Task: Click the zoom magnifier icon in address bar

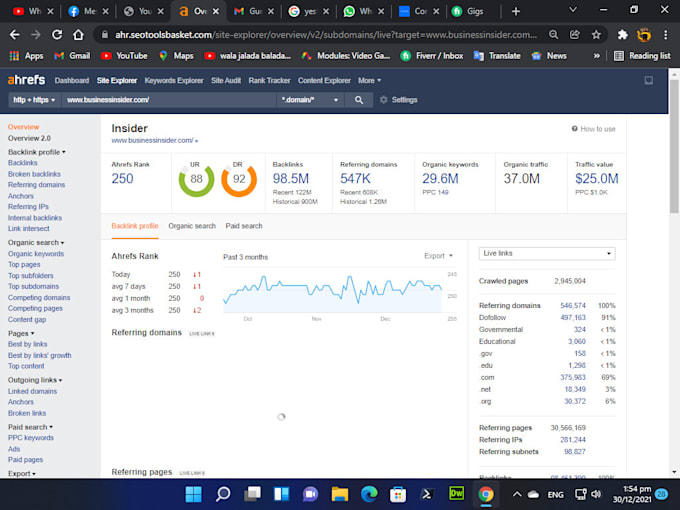Action: (x=553, y=35)
